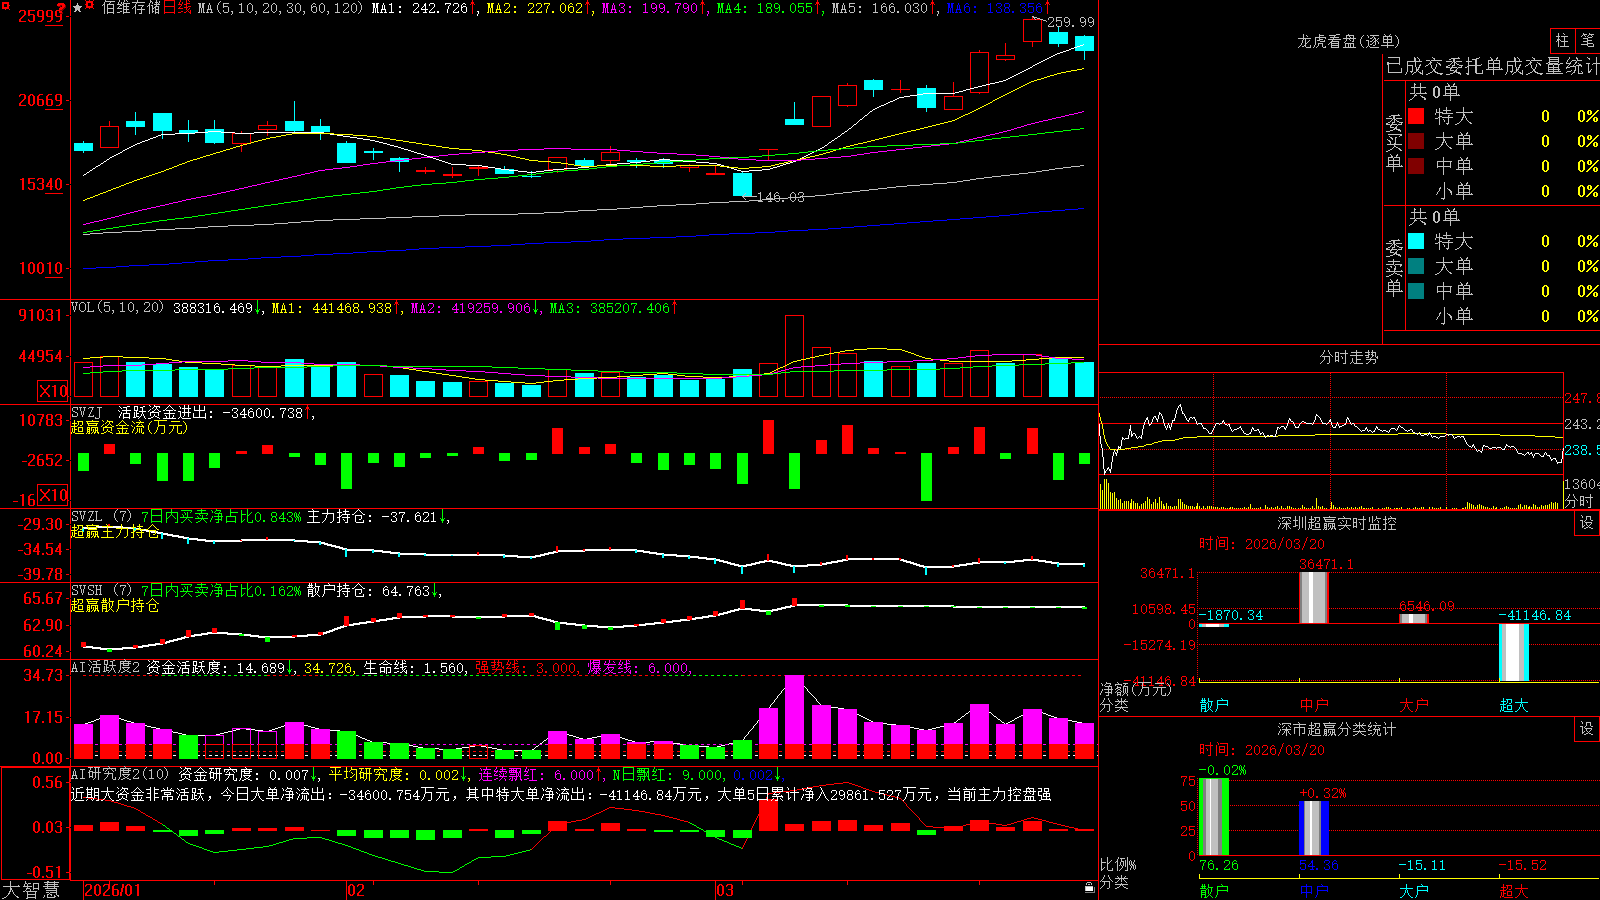Image resolution: width=1600 pixels, height=900 pixels.
Task: Click the 大智慧 logo button at bottom left
Action: [31, 890]
